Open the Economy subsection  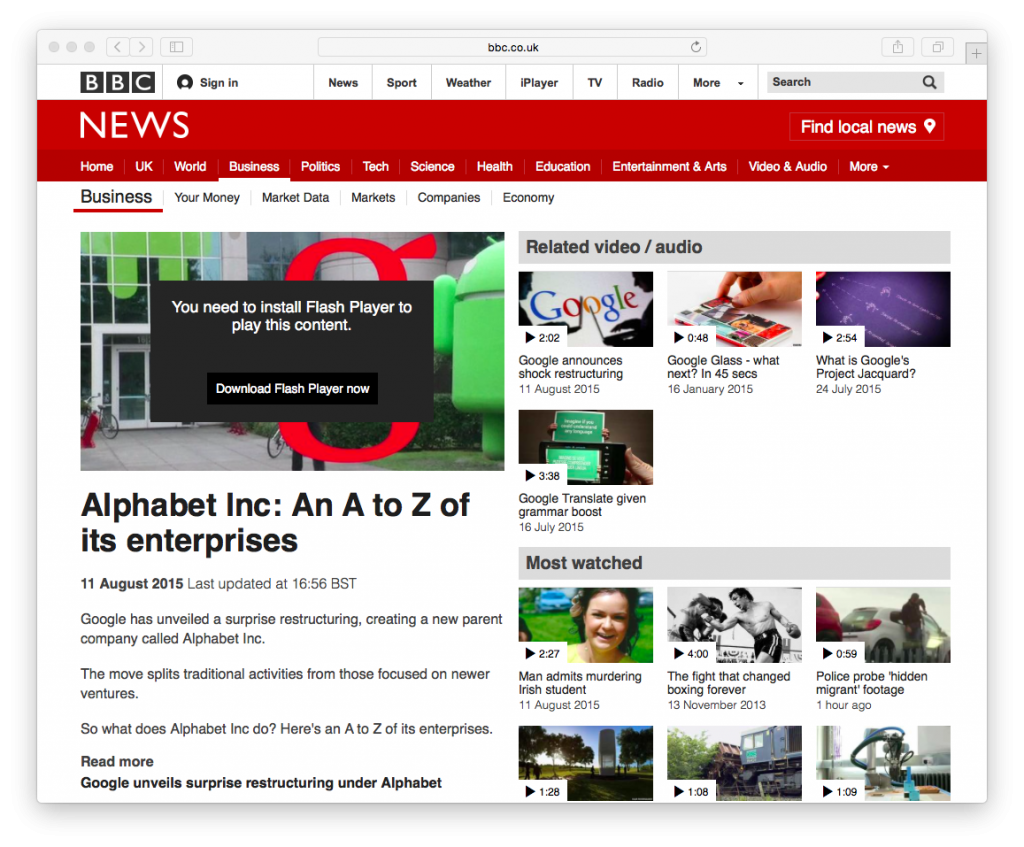click(528, 197)
